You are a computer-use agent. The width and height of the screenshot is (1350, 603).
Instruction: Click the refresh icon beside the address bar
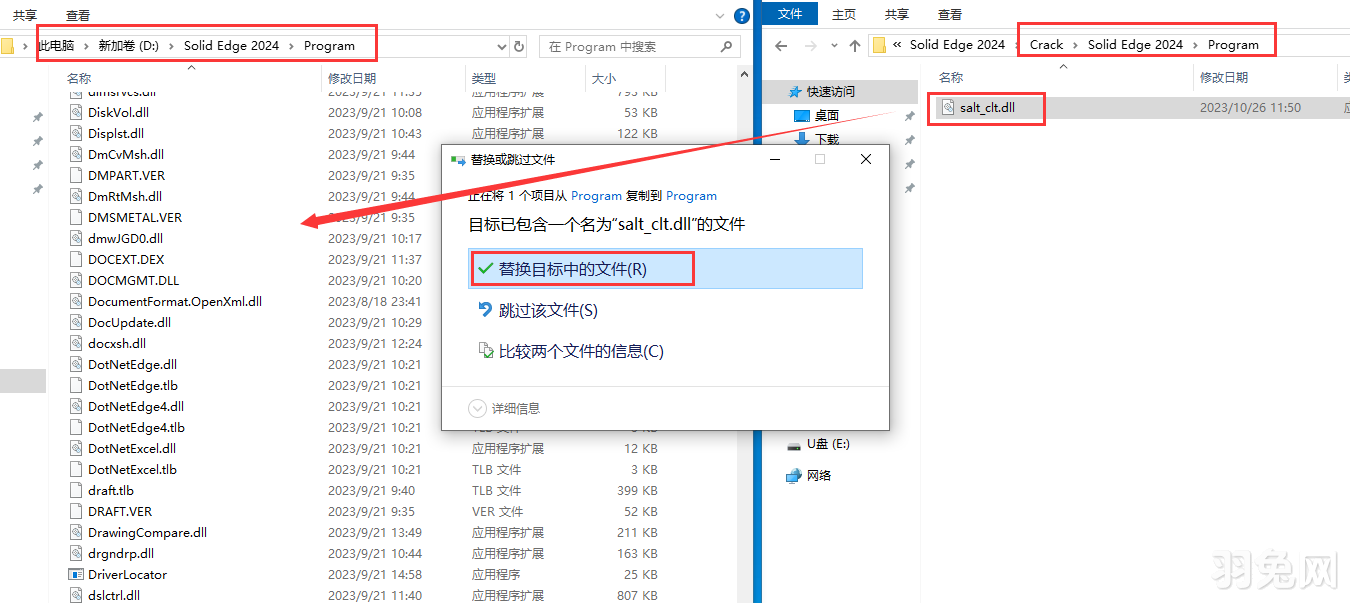pyautogui.click(x=519, y=44)
